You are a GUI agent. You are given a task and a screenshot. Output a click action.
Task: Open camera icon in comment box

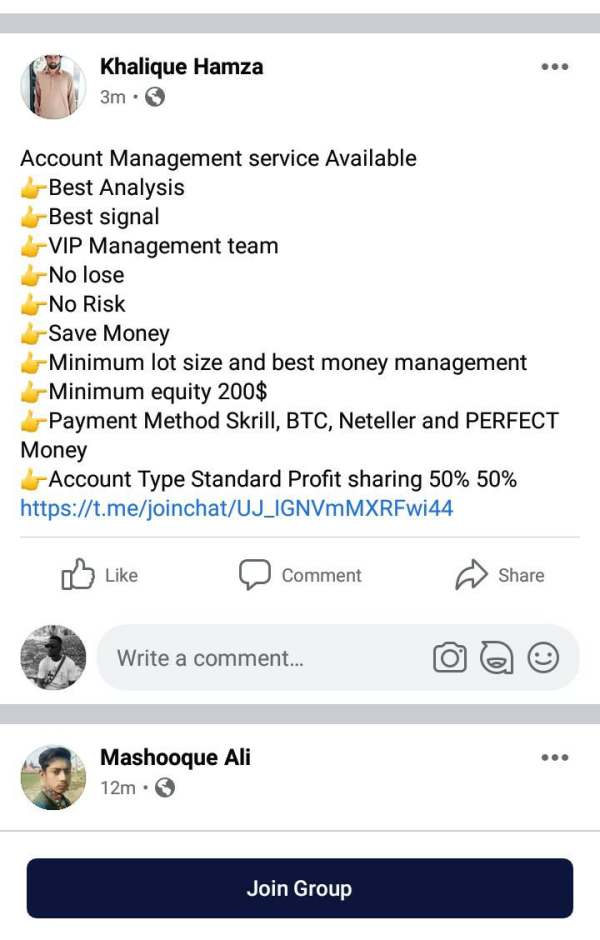point(450,657)
